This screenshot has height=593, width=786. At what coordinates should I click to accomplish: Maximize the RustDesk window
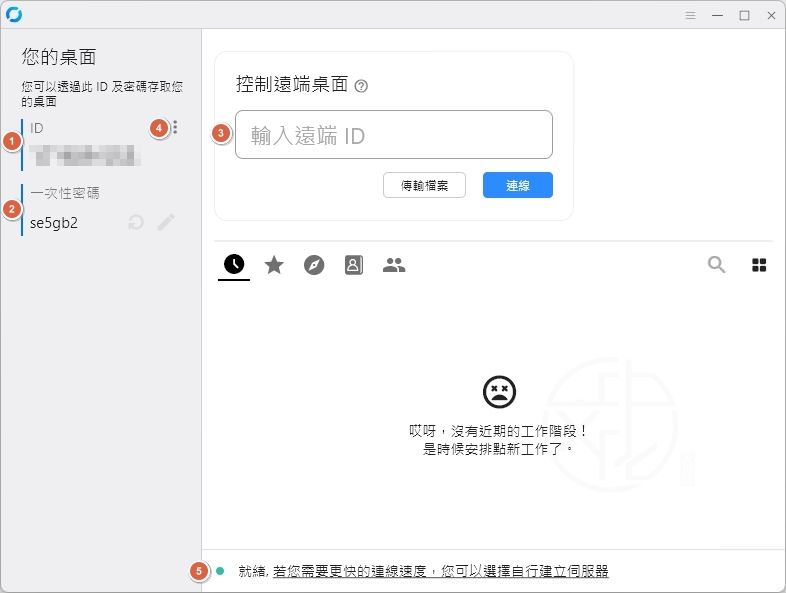[x=744, y=15]
